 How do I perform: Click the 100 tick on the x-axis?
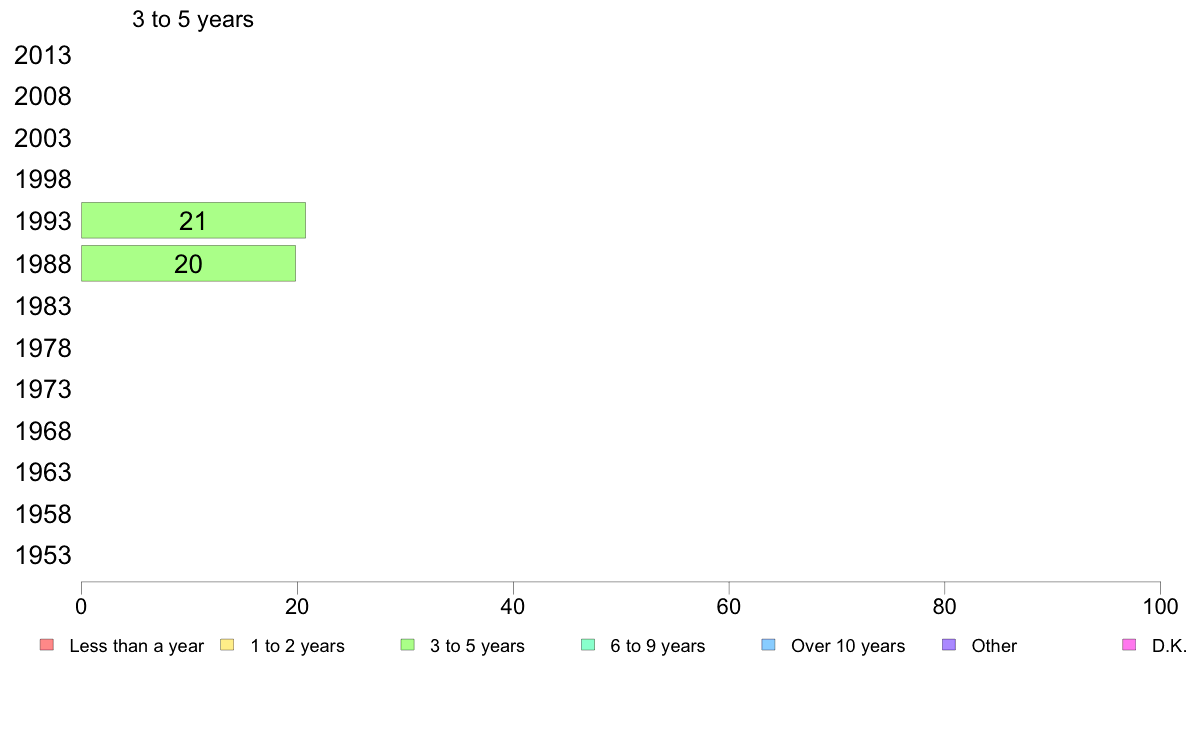pyautogui.click(x=1160, y=606)
